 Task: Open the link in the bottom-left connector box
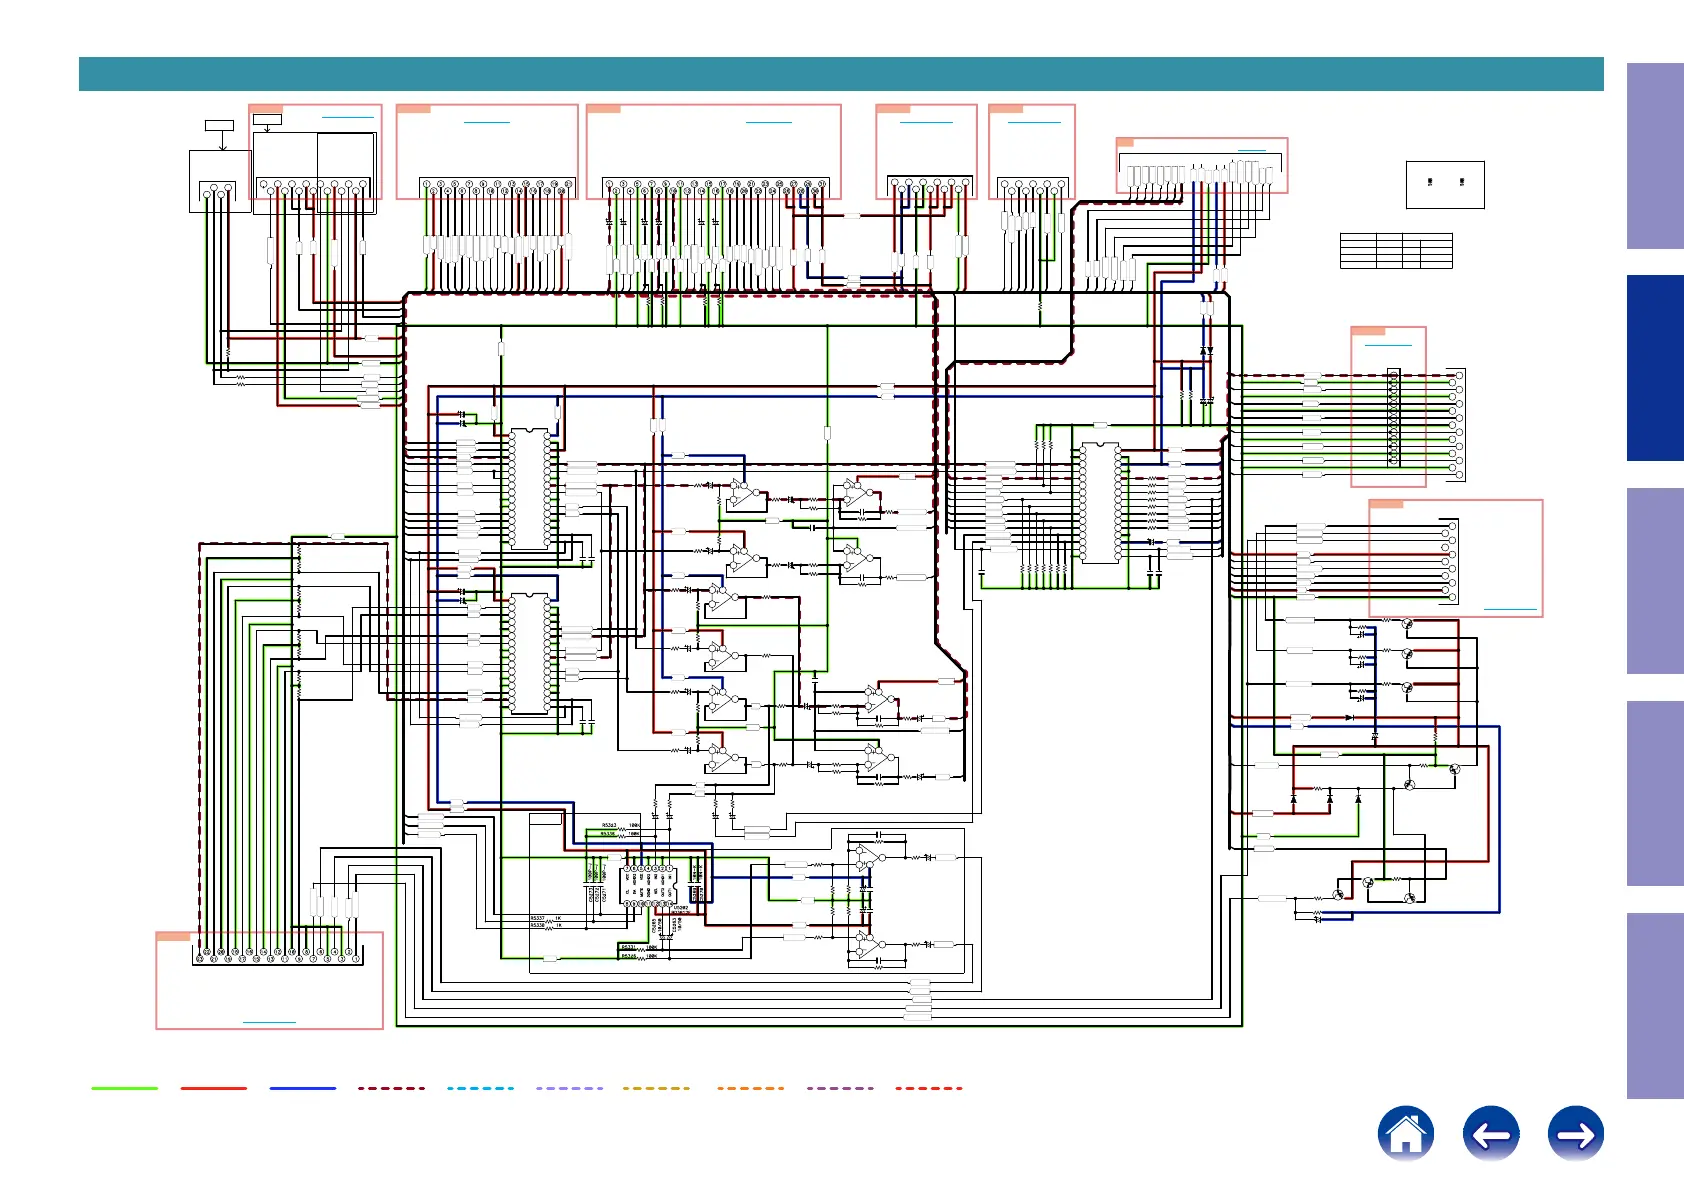[x=269, y=1022]
